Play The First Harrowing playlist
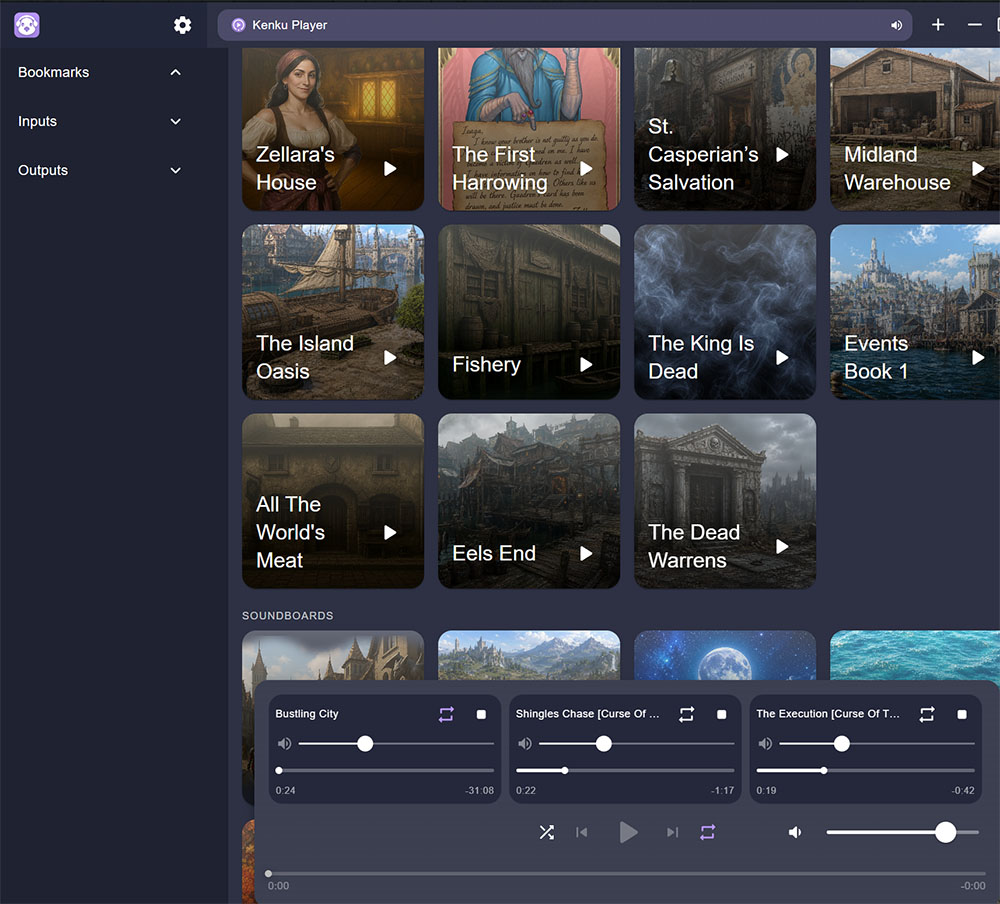This screenshot has width=1000, height=904. coord(586,168)
